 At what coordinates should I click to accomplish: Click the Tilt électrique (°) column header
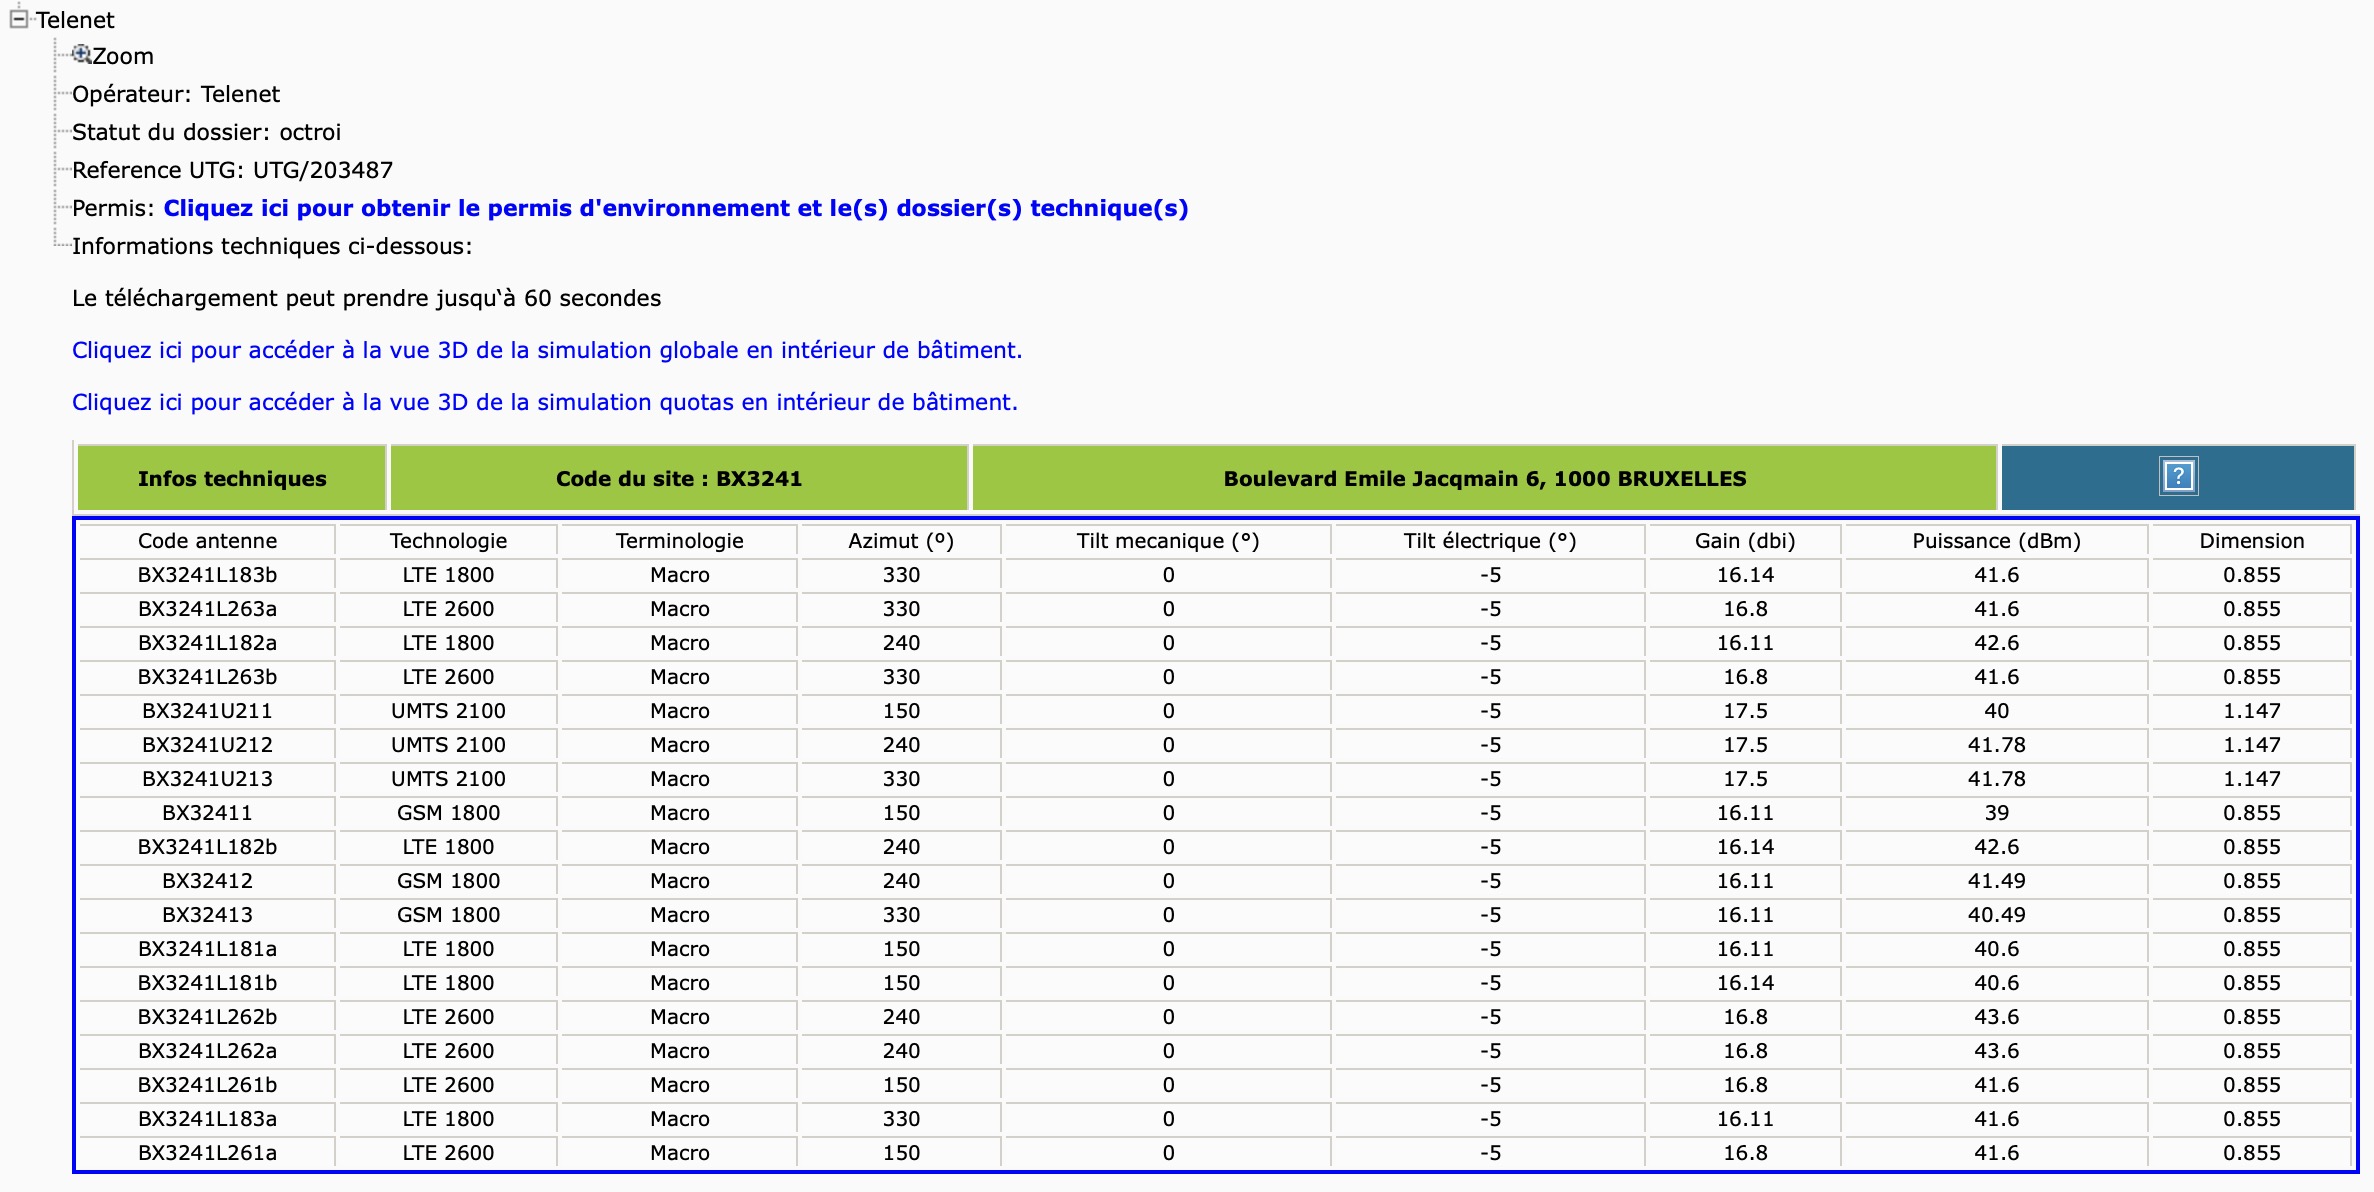1490,541
